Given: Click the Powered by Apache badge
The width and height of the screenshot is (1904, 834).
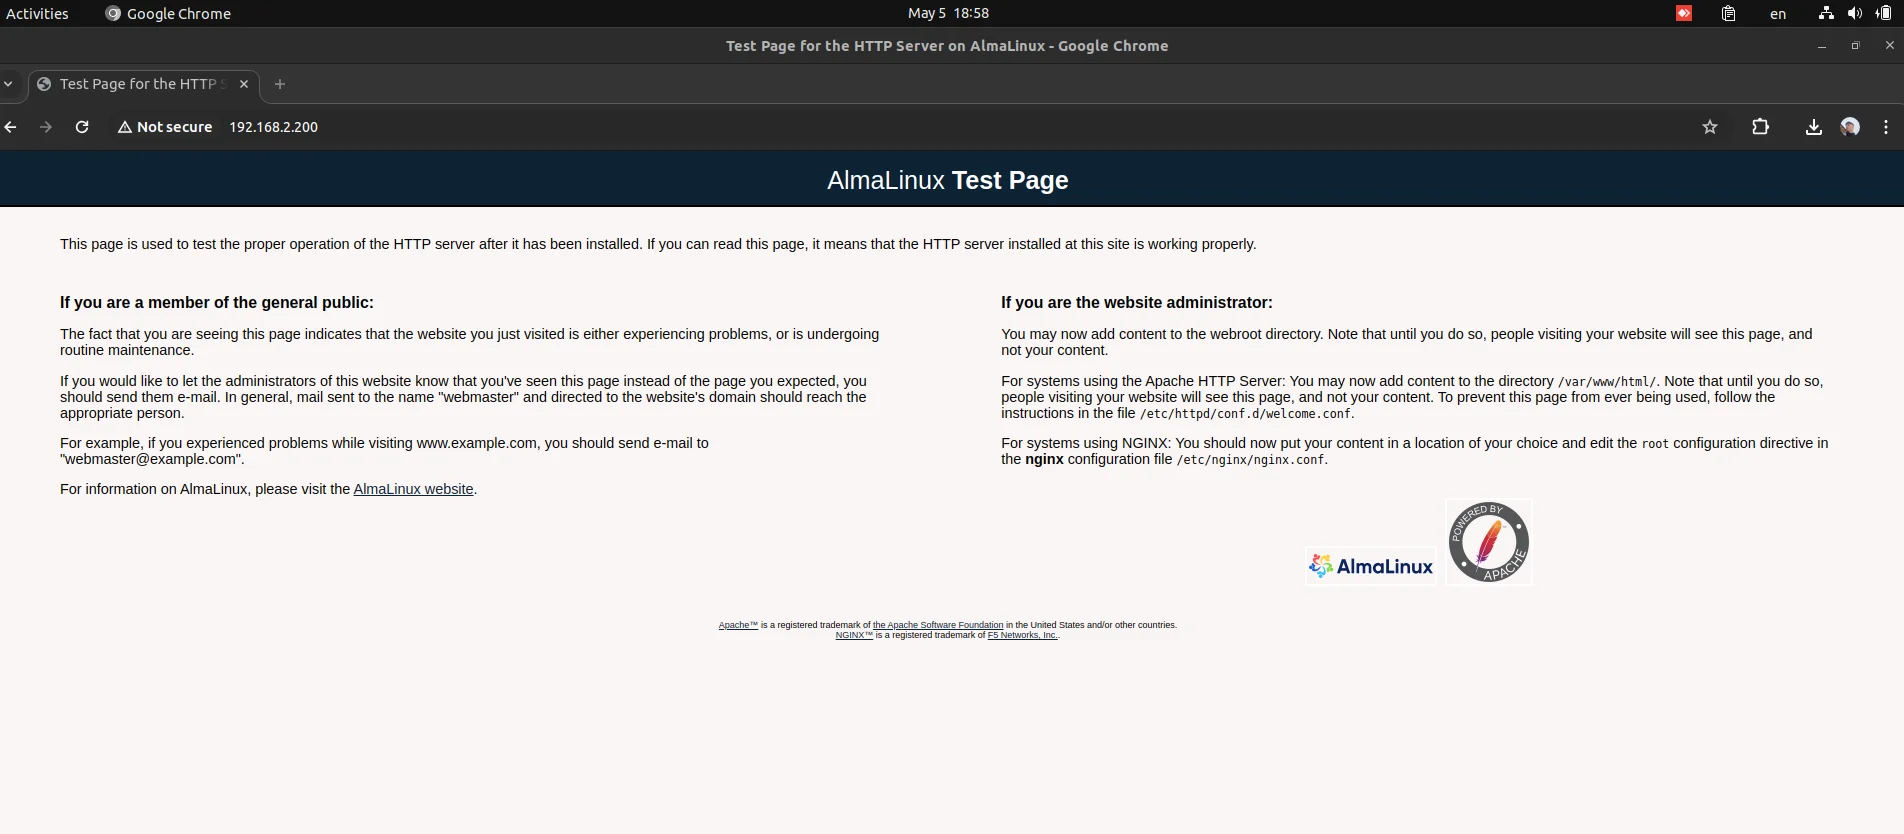Looking at the screenshot, I should (x=1489, y=542).
